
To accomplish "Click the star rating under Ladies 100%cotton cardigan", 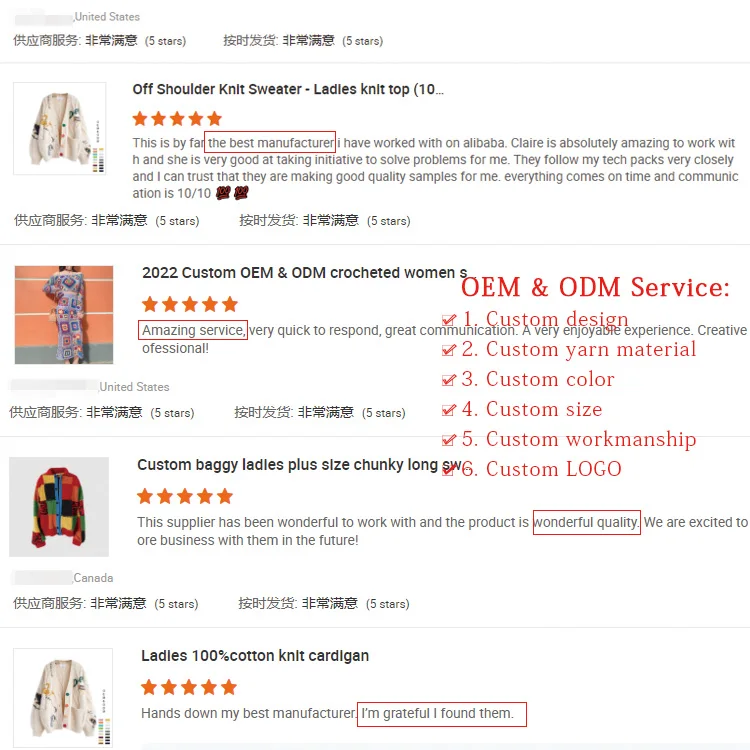I will (189, 687).
